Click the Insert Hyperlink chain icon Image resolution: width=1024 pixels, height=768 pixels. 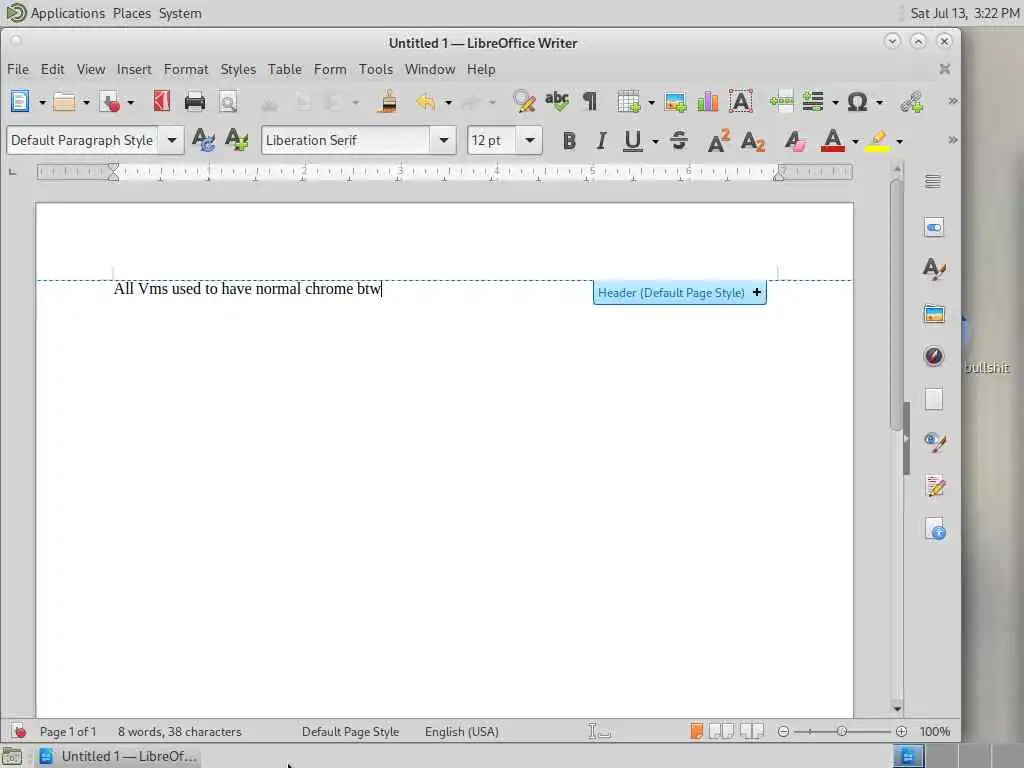coord(912,102)
